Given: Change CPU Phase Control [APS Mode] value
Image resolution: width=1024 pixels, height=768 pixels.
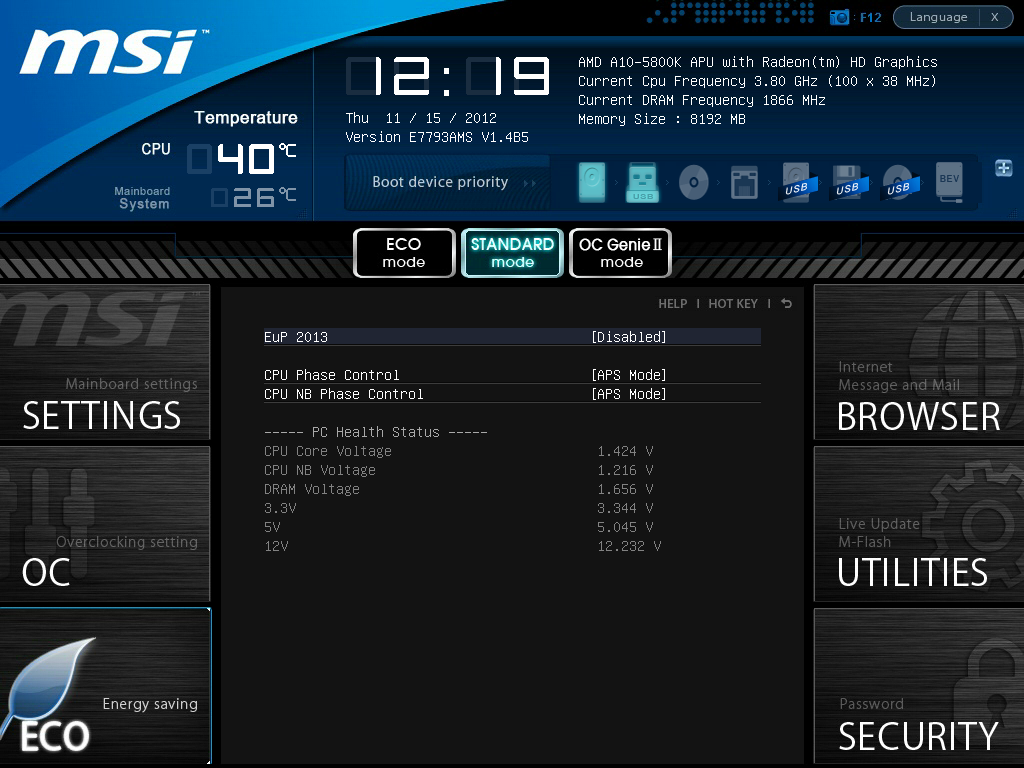Looking at the screenshot, I should (x=629, y=375).
